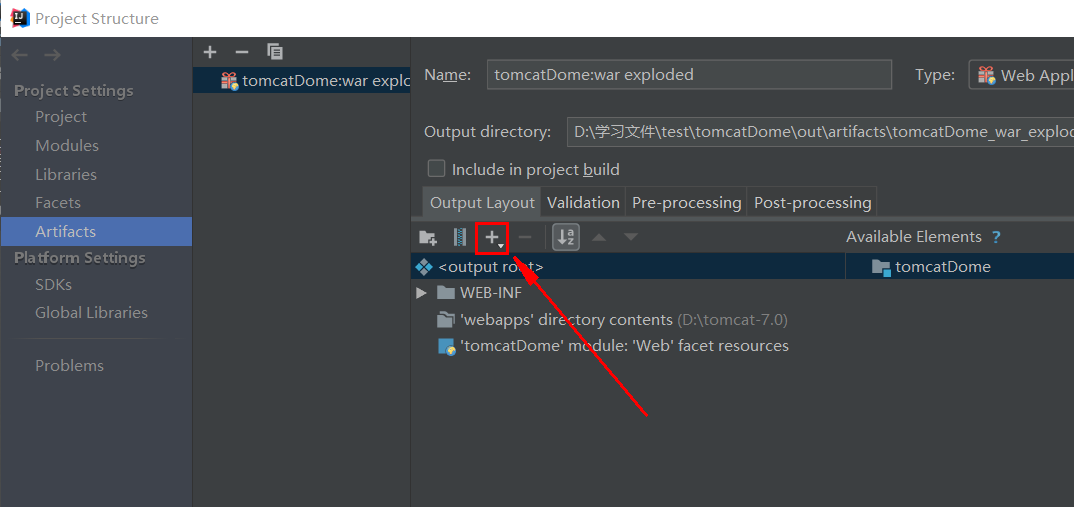
Task: Open the Modules settings page
Action: click(x=67, y=145)
